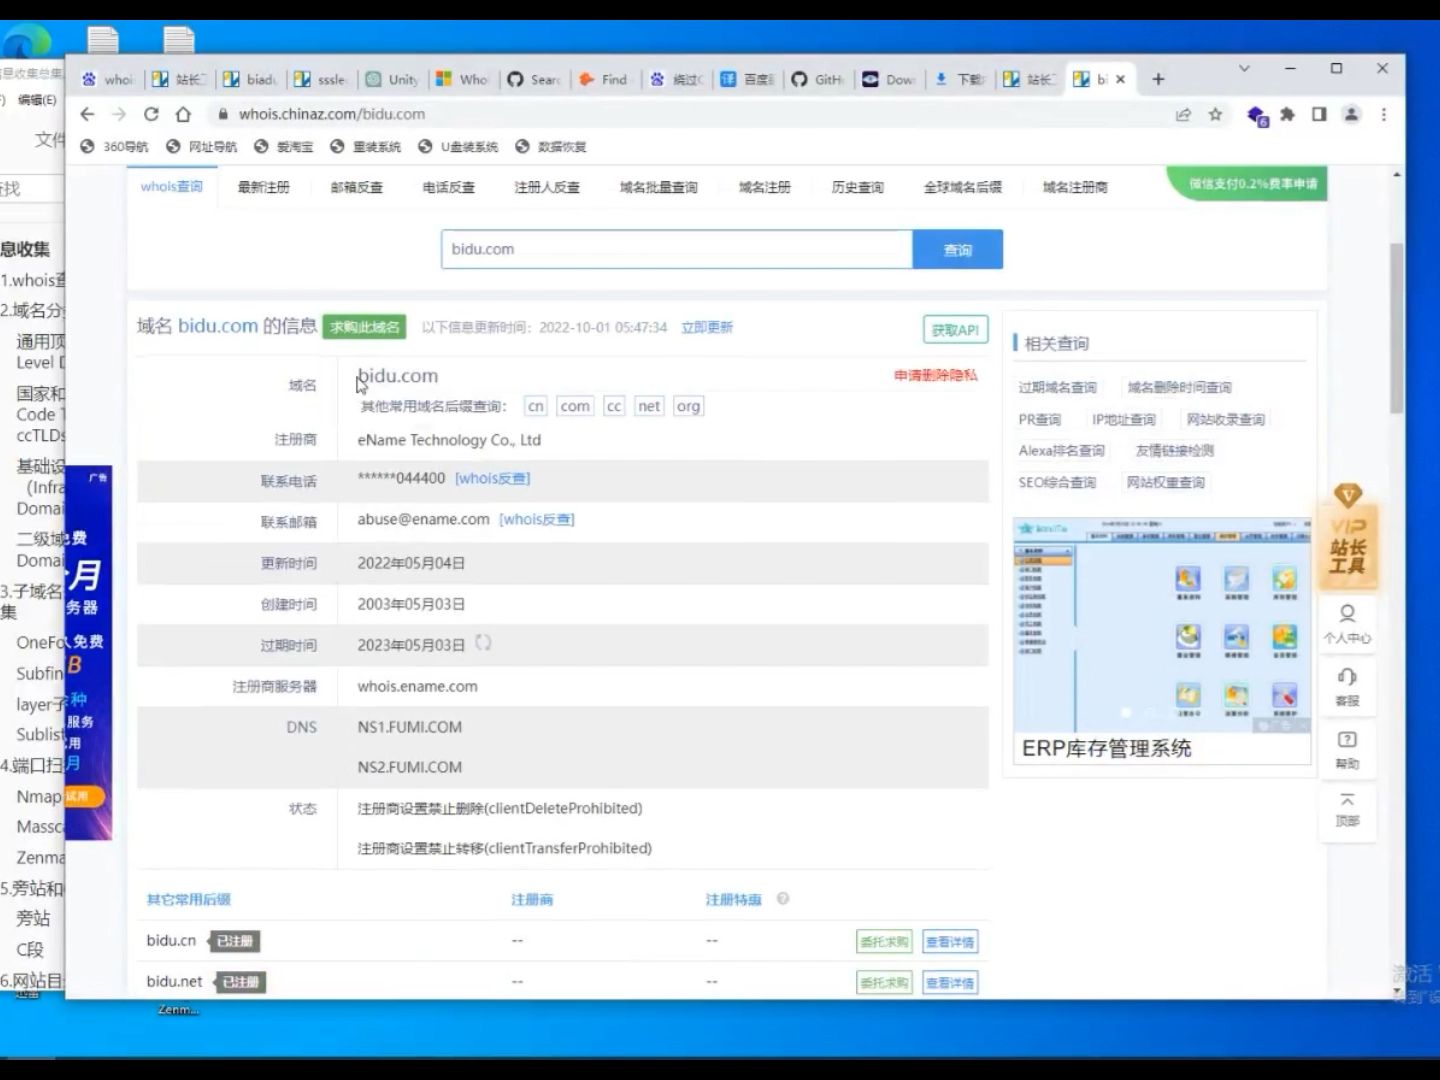Switch to the Find browser tab
1440x1080 pixels.
click(604, 79)
